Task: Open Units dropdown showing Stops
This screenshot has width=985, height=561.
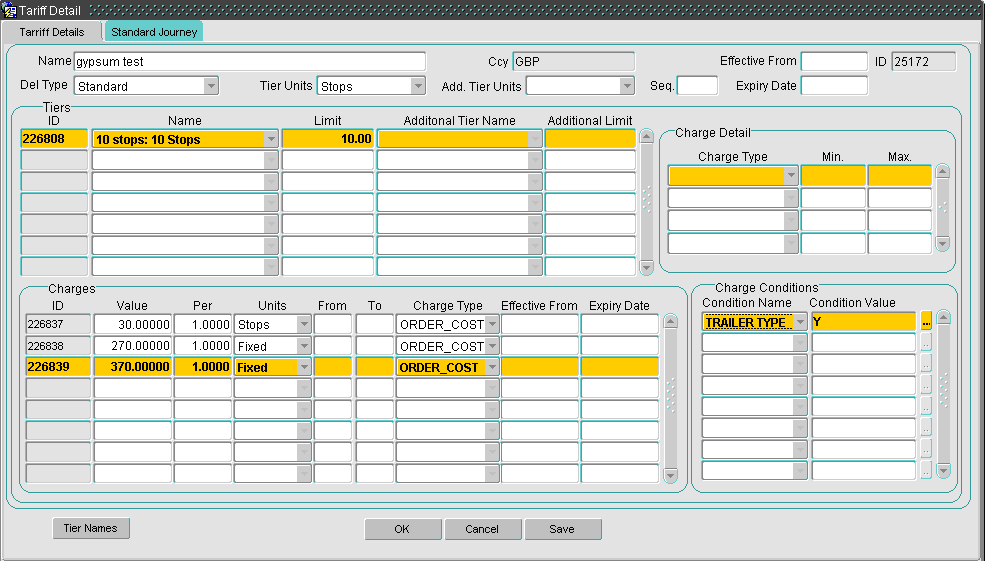Action: (304, 324)
